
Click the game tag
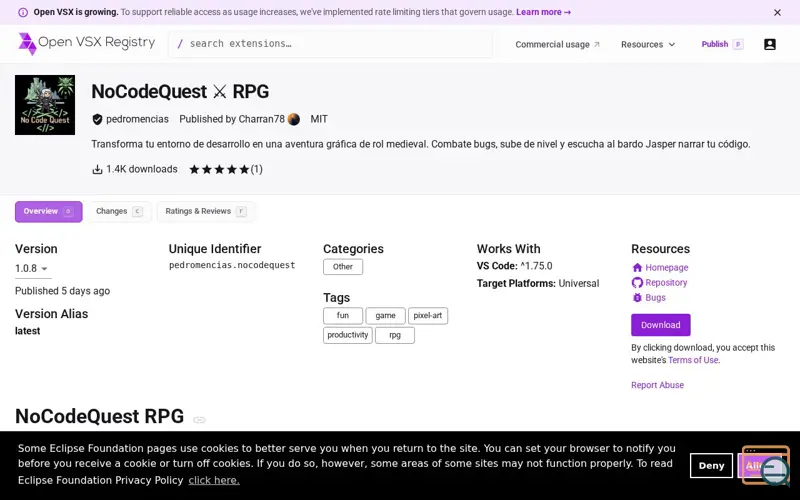[385, 316]
